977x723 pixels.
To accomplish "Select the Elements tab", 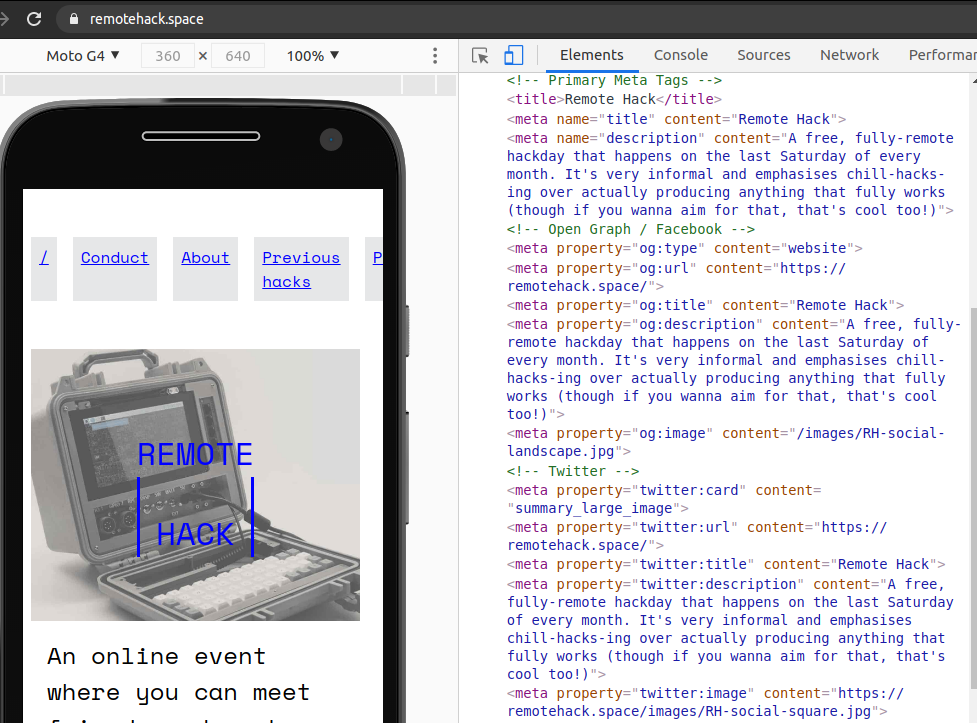I will pyautogui.click(x=591, y=55).
